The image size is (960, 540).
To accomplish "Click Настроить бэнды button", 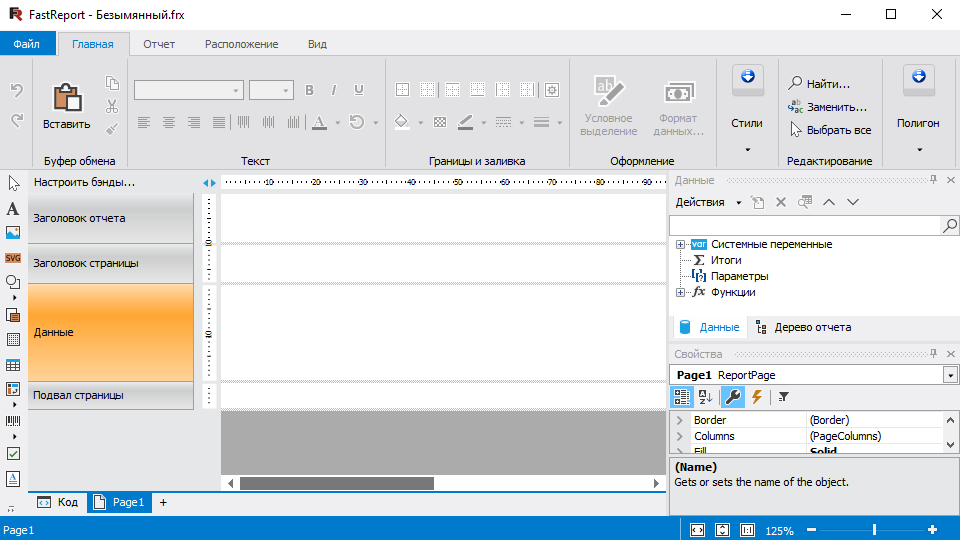I will pos(84,182).
